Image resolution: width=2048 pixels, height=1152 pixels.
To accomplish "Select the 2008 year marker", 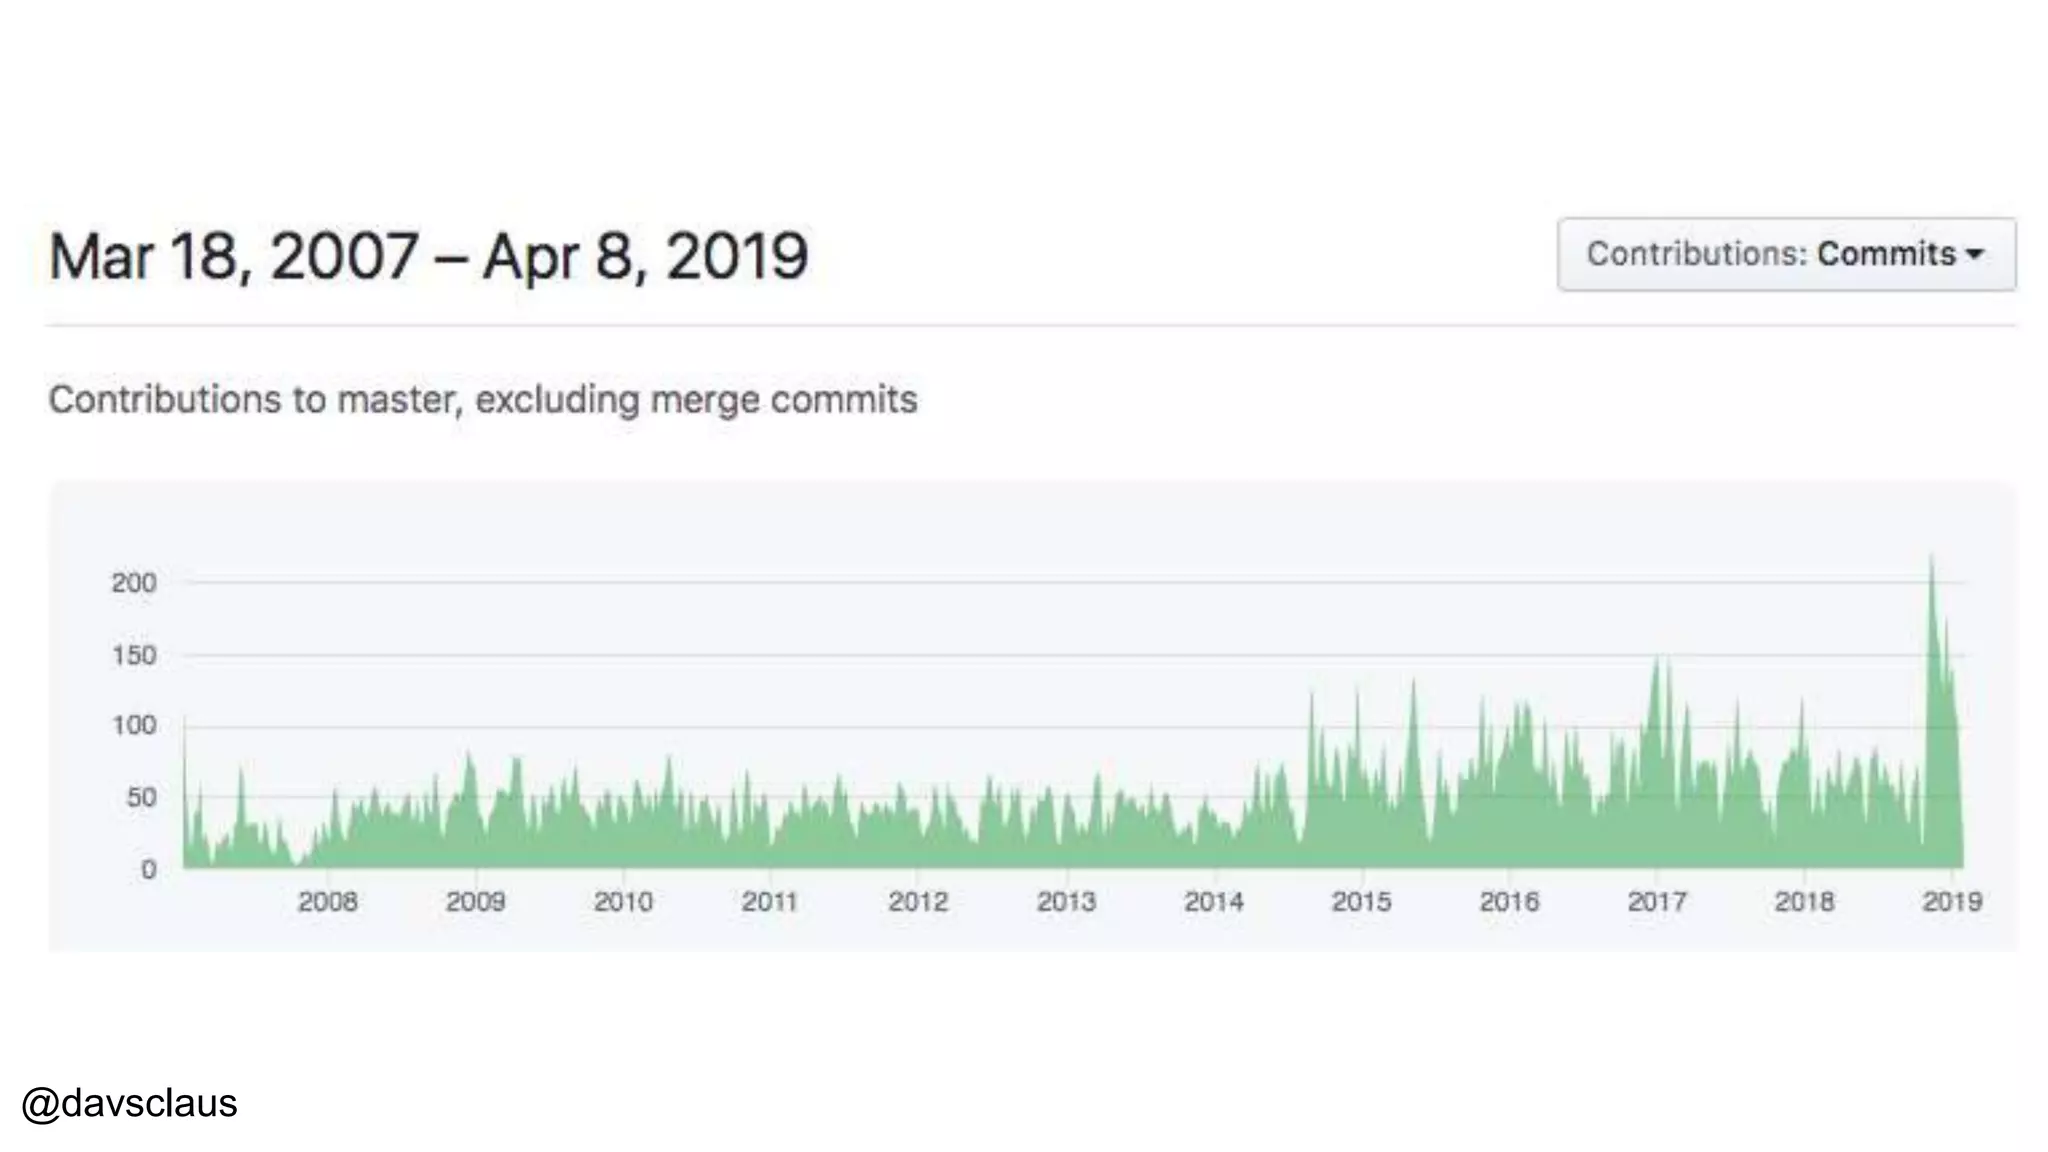I will [x=327, y=902].
